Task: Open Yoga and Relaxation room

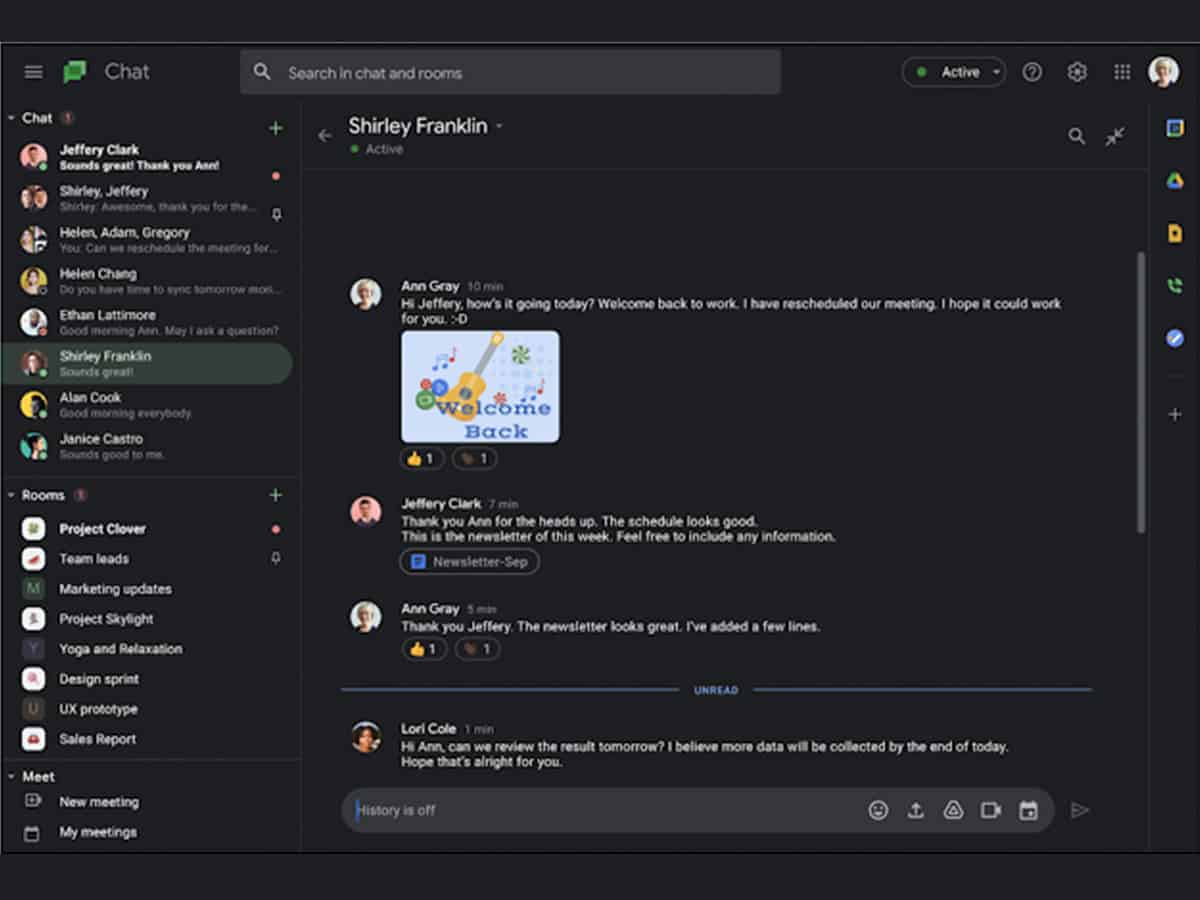Action: coord(148,648)
